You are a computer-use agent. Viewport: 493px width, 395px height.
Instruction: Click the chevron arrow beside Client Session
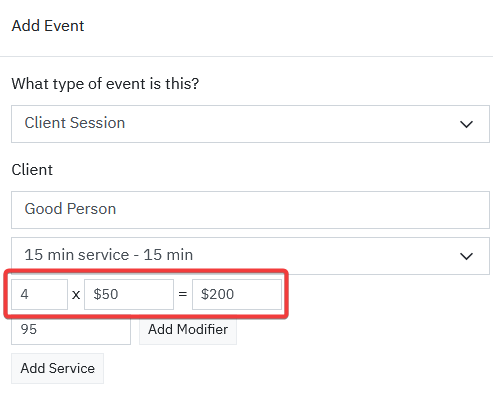pyautogui.click(x=466, y=124)
